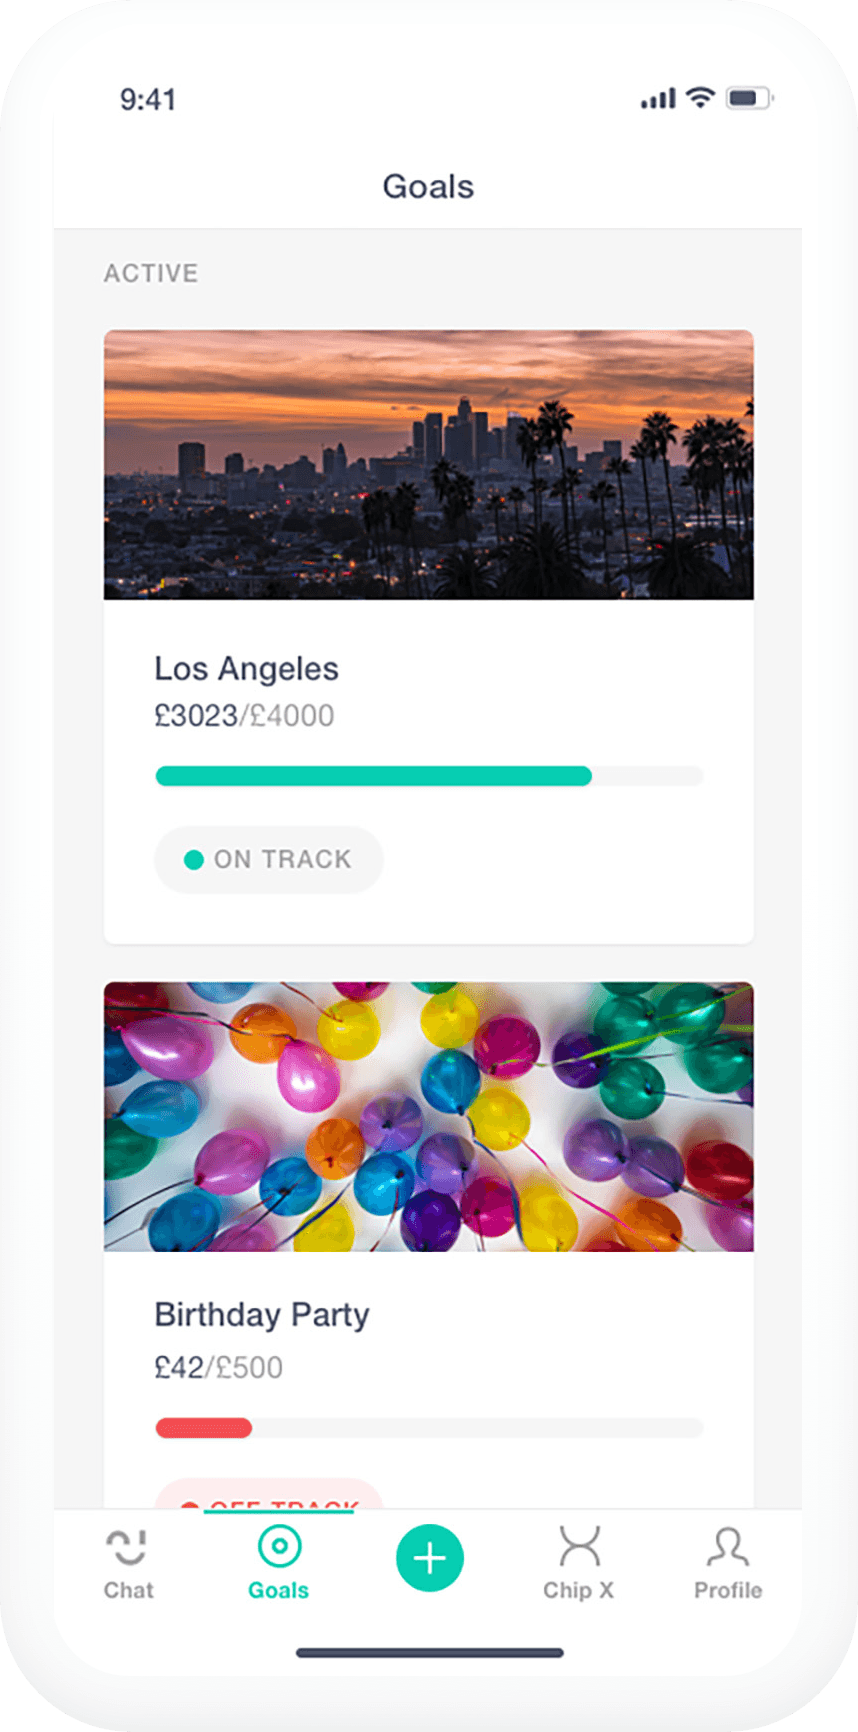The image size is (858, 1732).
Task: Click the Los Angeles green progress bar
Action: [374, 776]
